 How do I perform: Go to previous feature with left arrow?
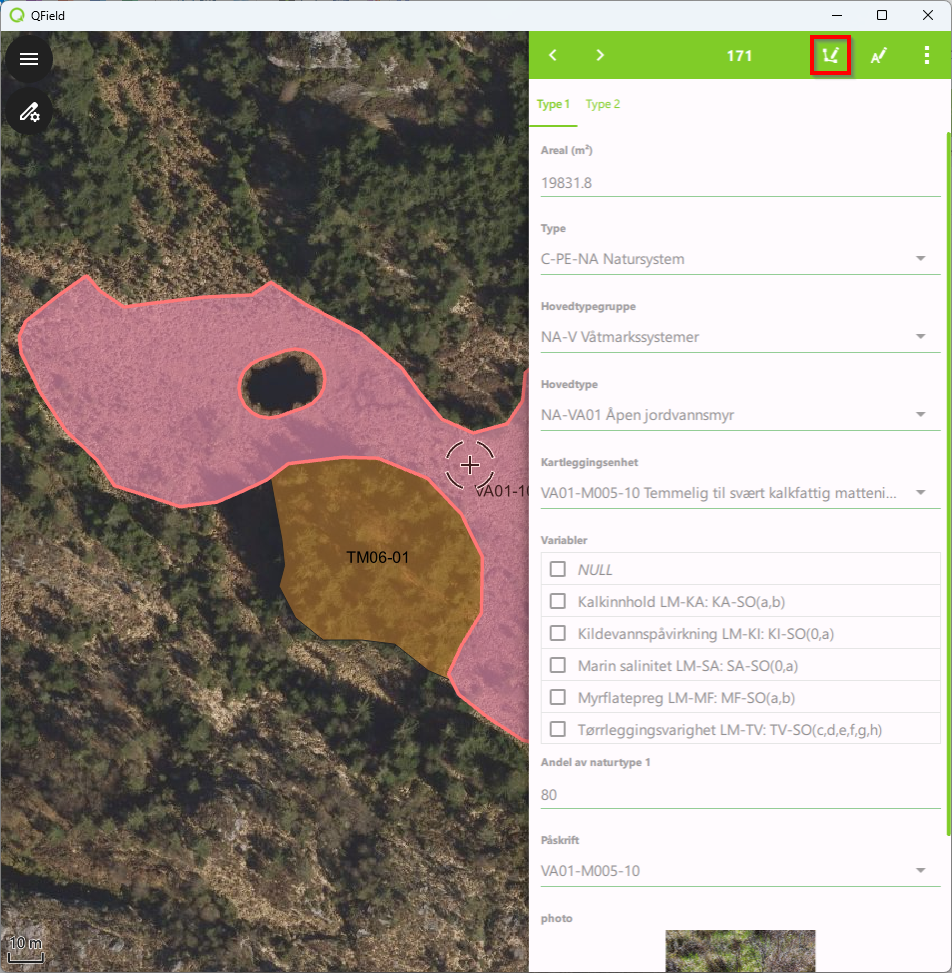pos(553,55)
